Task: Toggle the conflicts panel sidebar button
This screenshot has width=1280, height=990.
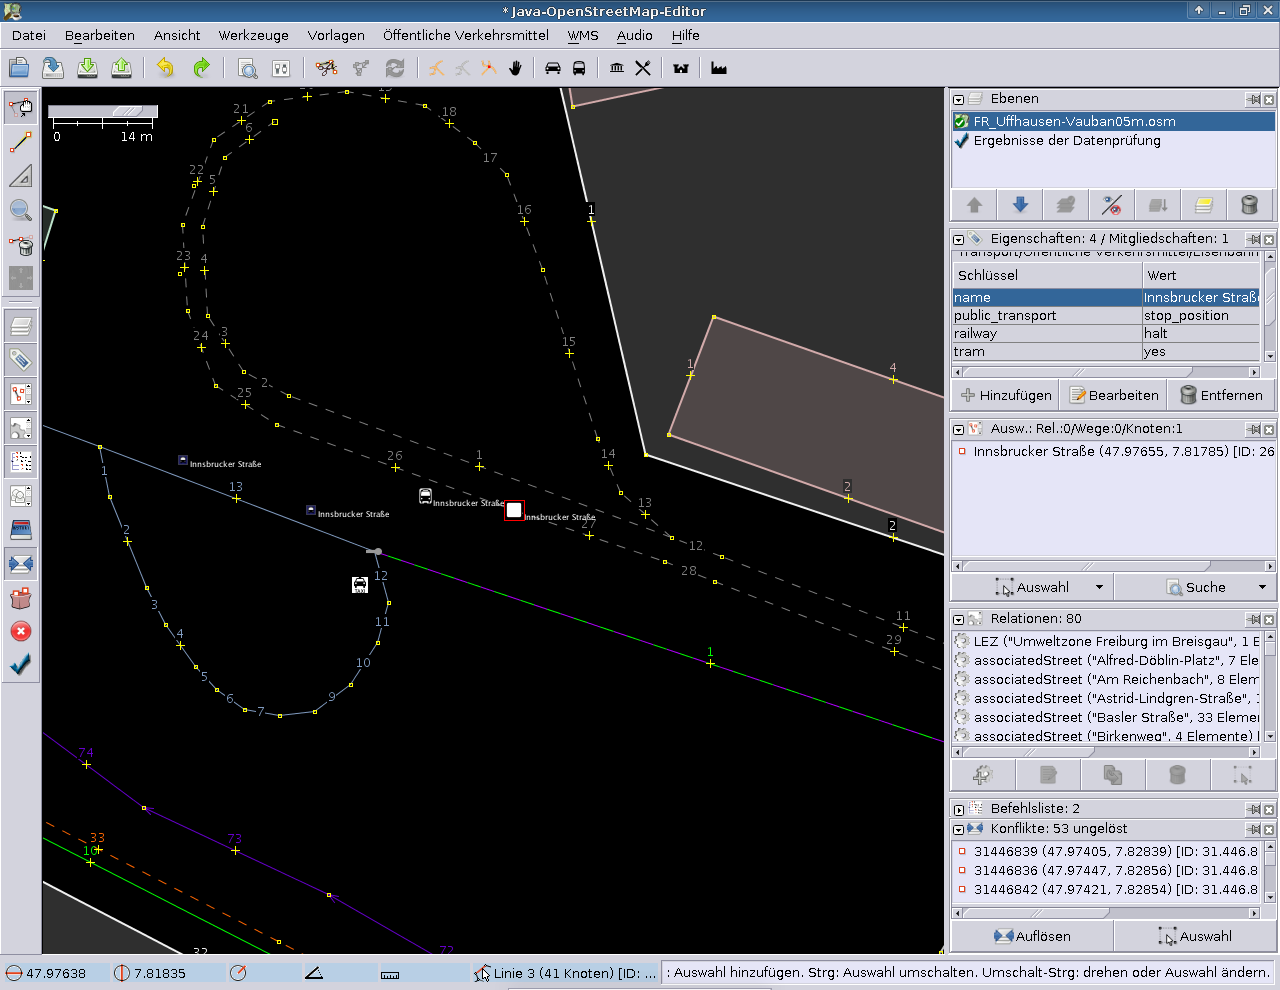Action: (x=21, y=564)
